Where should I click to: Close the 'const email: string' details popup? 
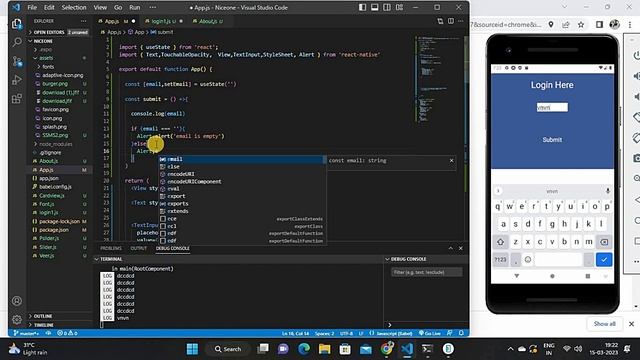click(x=451, y=160)
